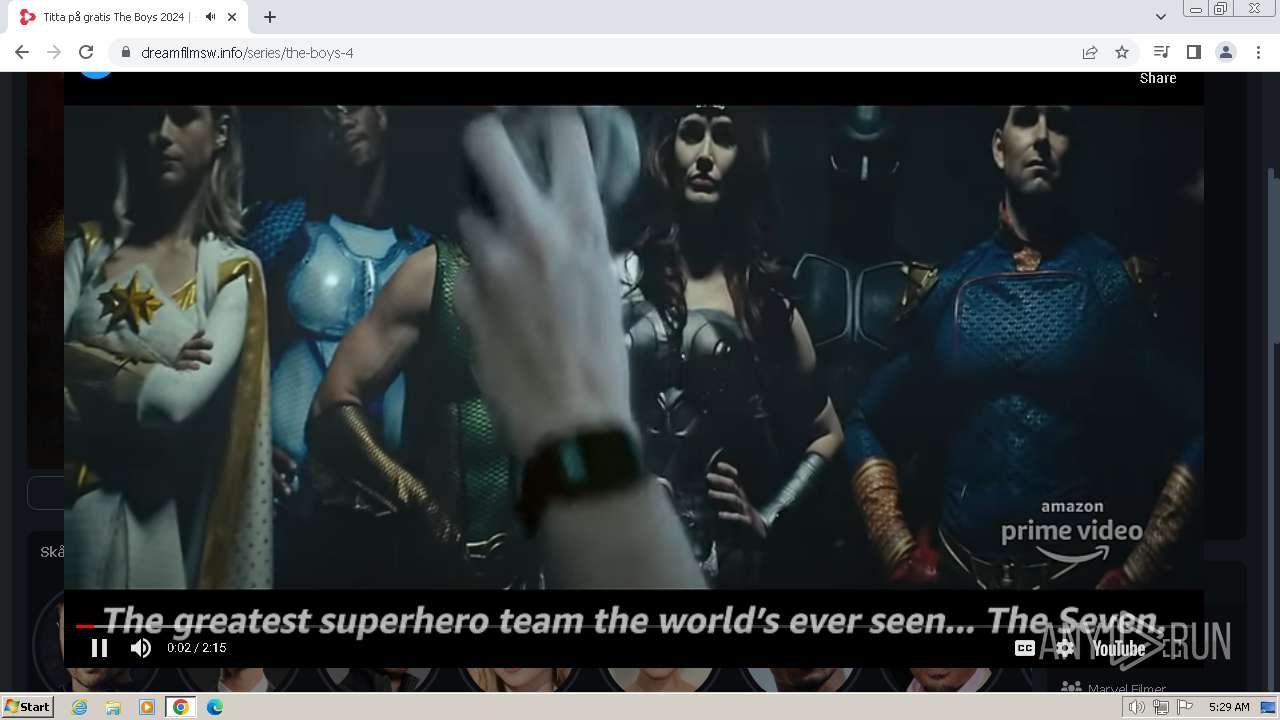Viewport: 1280px width, 720px height.
Task: Click the 5:29 AM system clock
Action: pyautogui.click(x=1229, y=707)
